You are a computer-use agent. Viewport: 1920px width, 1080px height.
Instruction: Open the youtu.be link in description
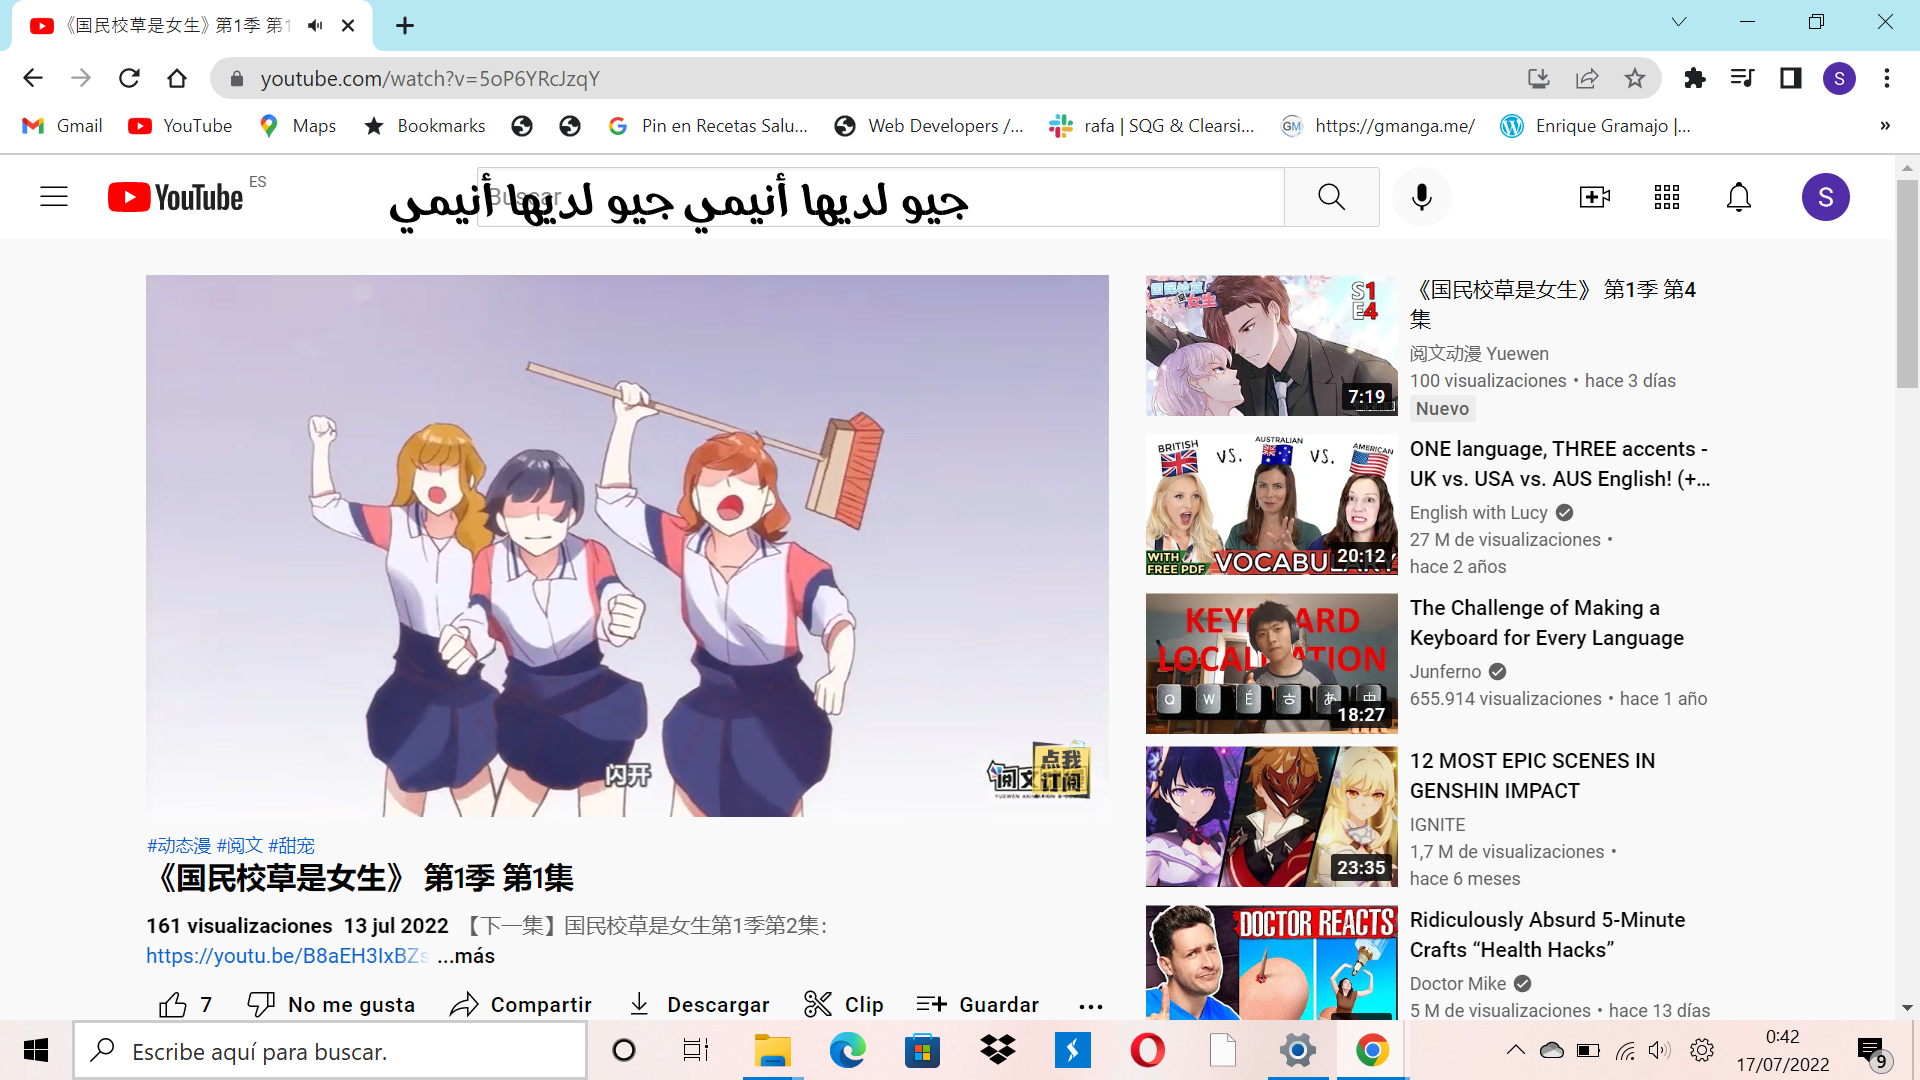click(288, 956)
